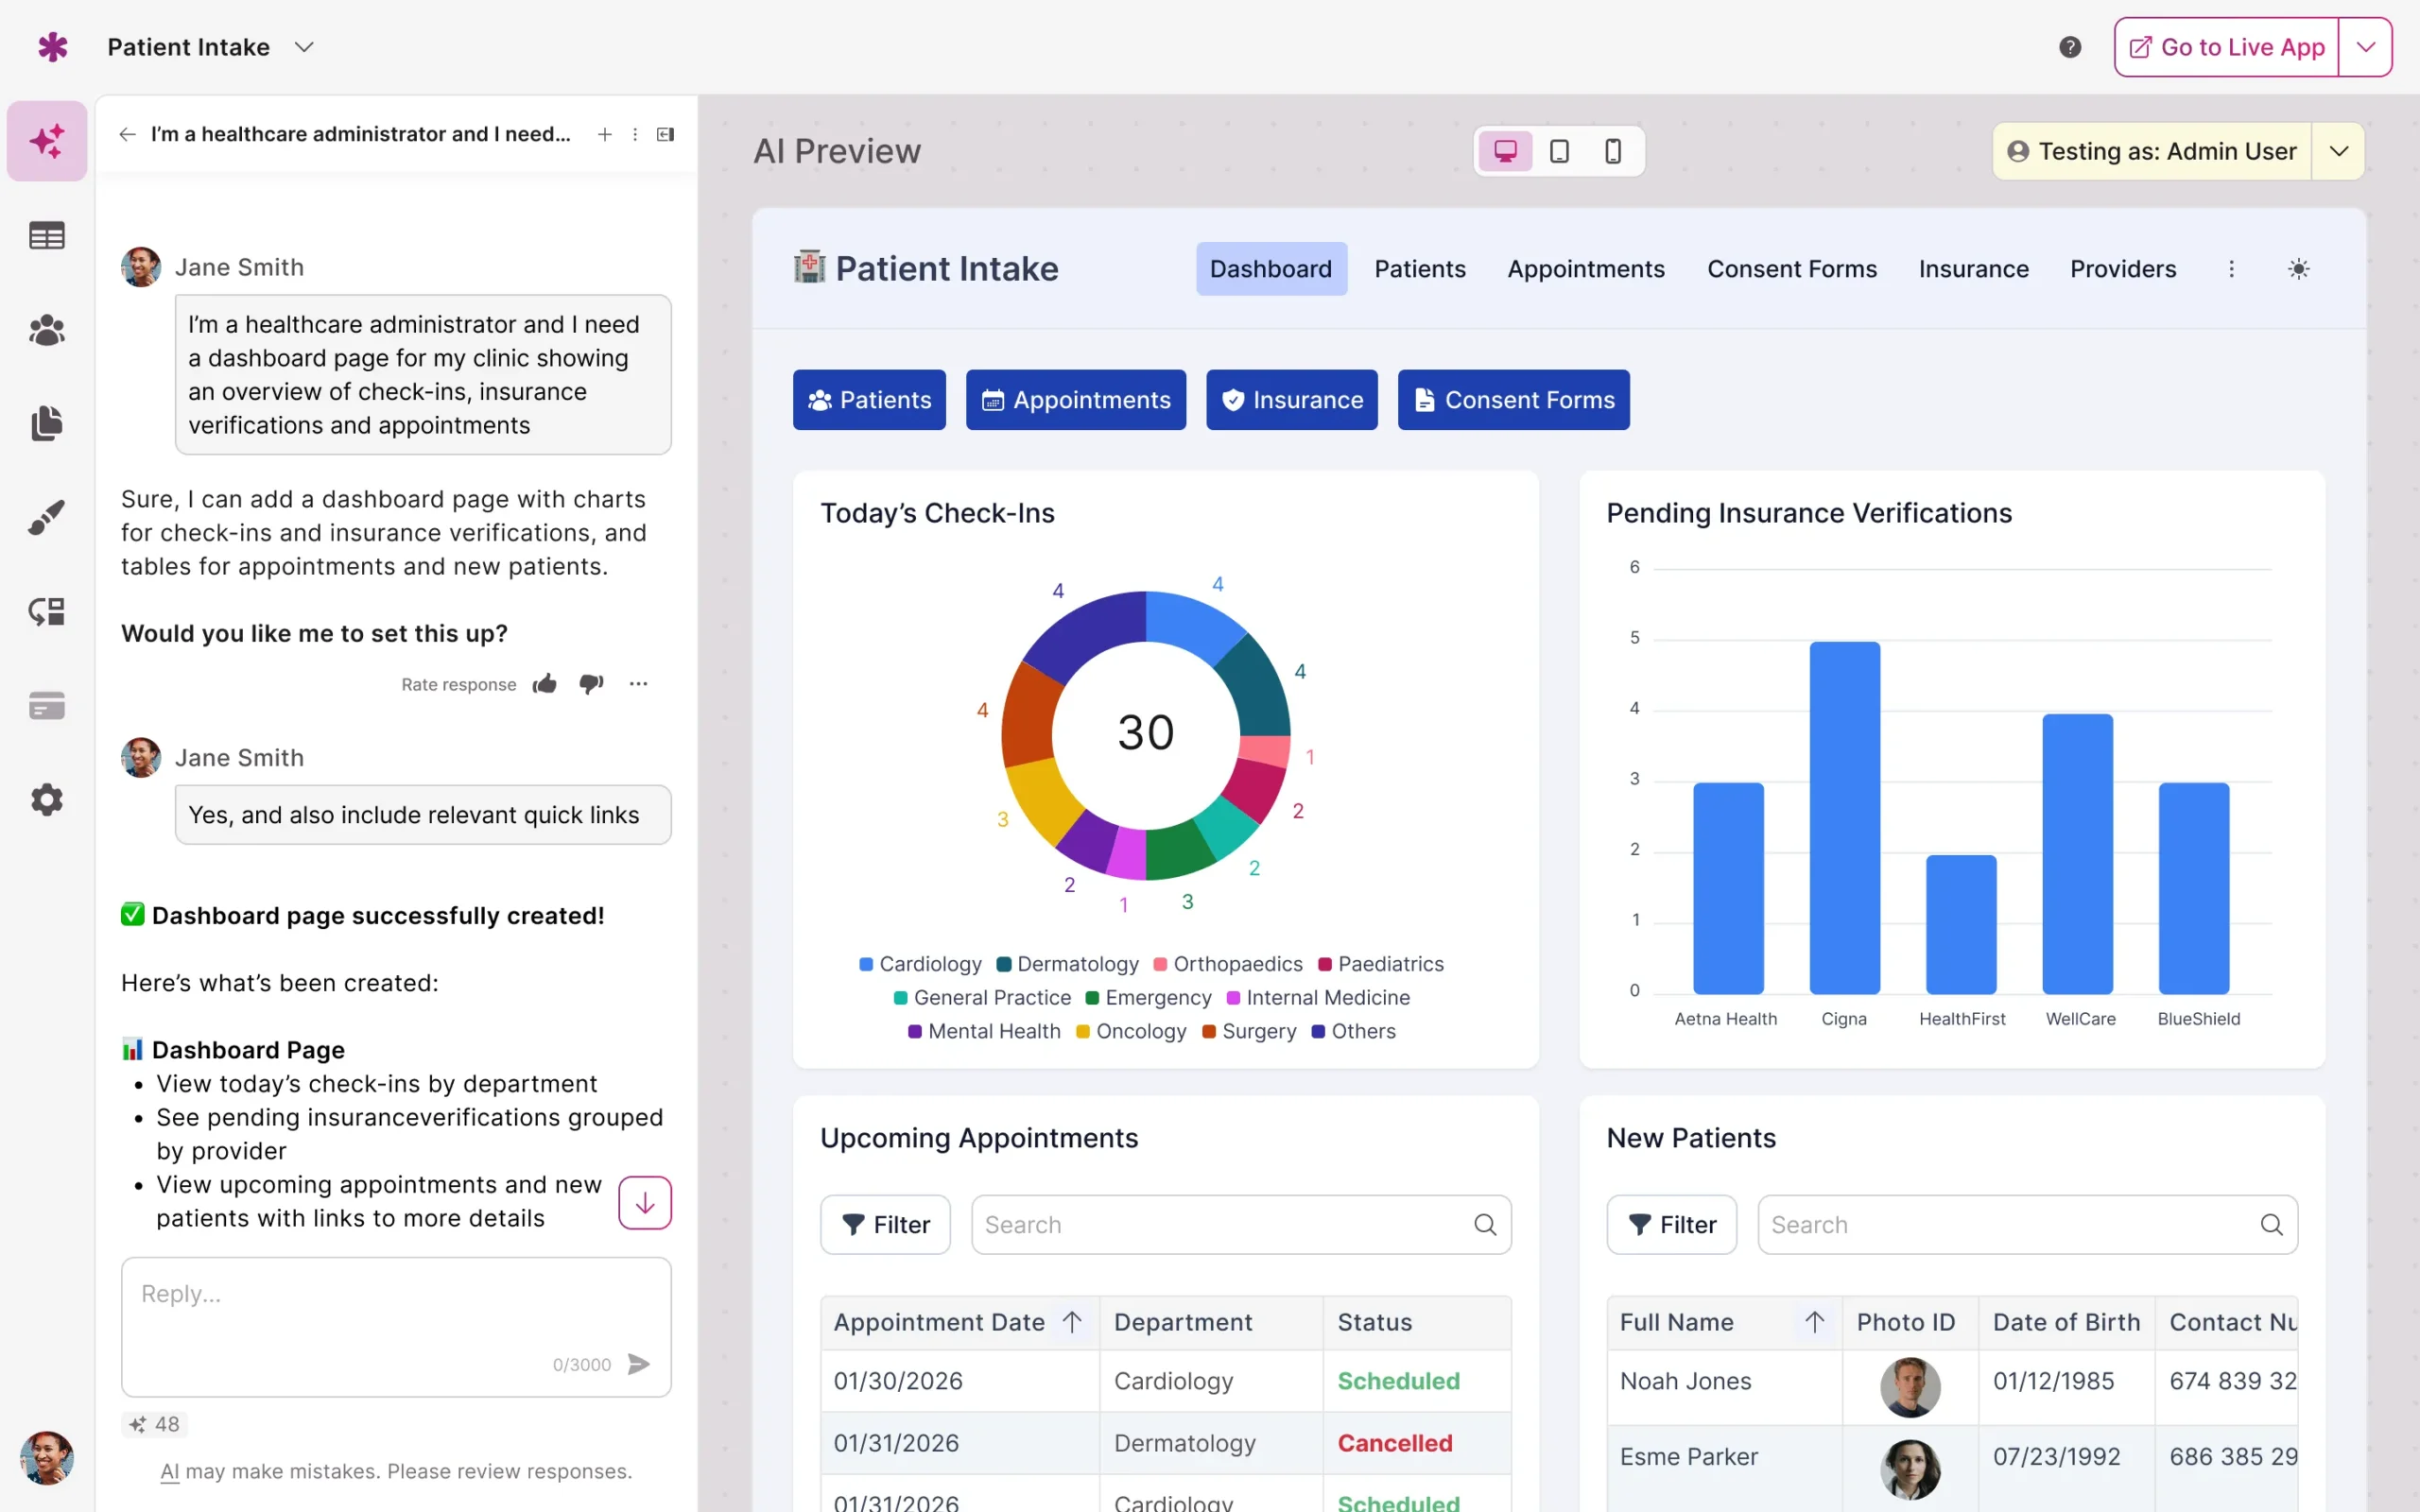Screen dimensions: 2420x1512
Task: Open the paintbrush theme sidebar icon
Action: click(47, 517)
